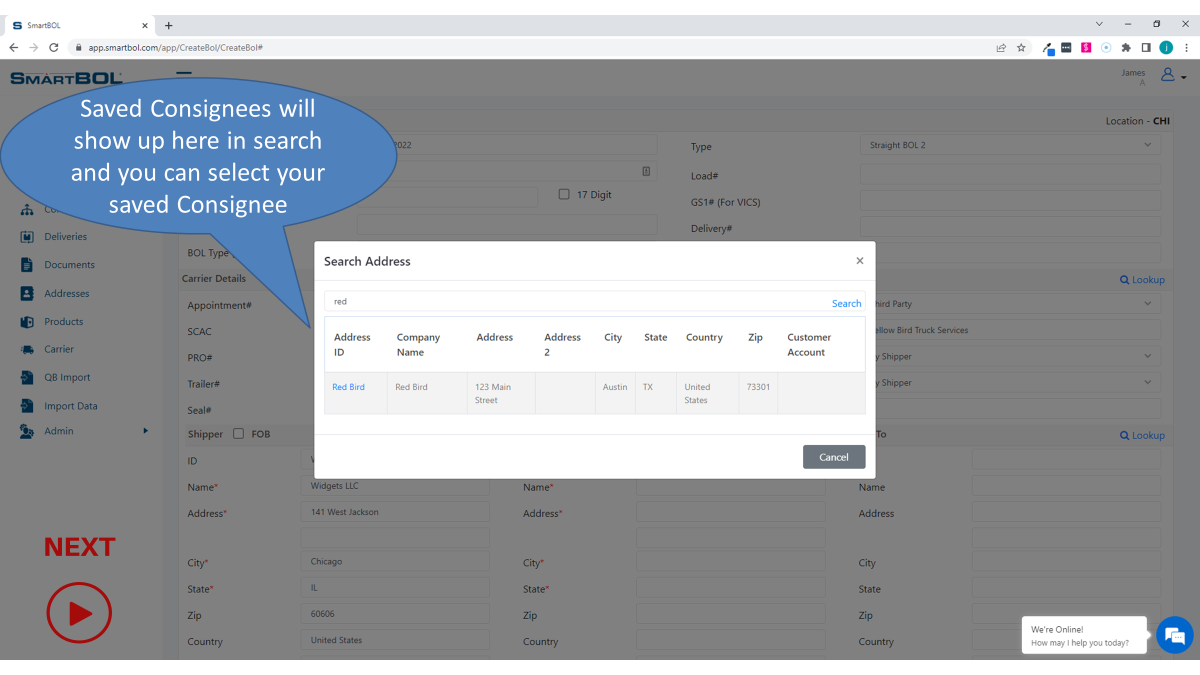This screenshot has height=675, width=1200.
Task: Open the Extensions puzzle icon
Action: (1126, 47)
